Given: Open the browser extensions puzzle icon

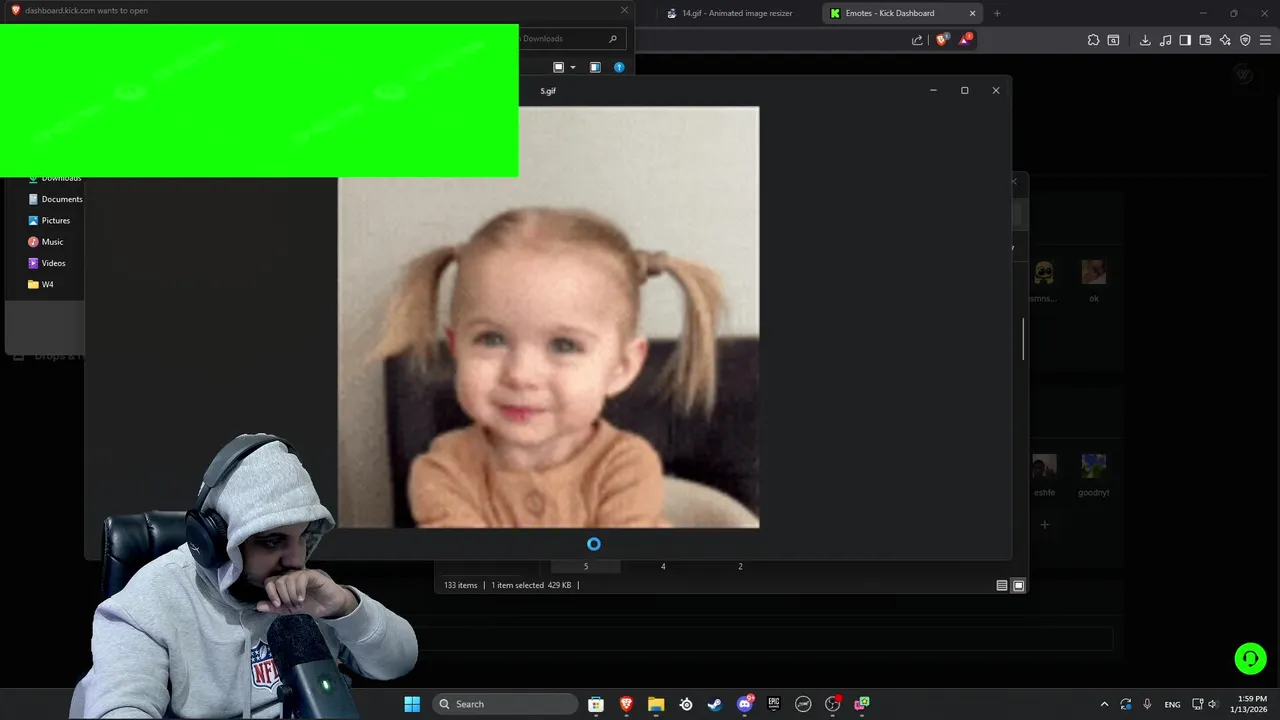Looking at the screenshot, I should click(x=1093, y=40).
